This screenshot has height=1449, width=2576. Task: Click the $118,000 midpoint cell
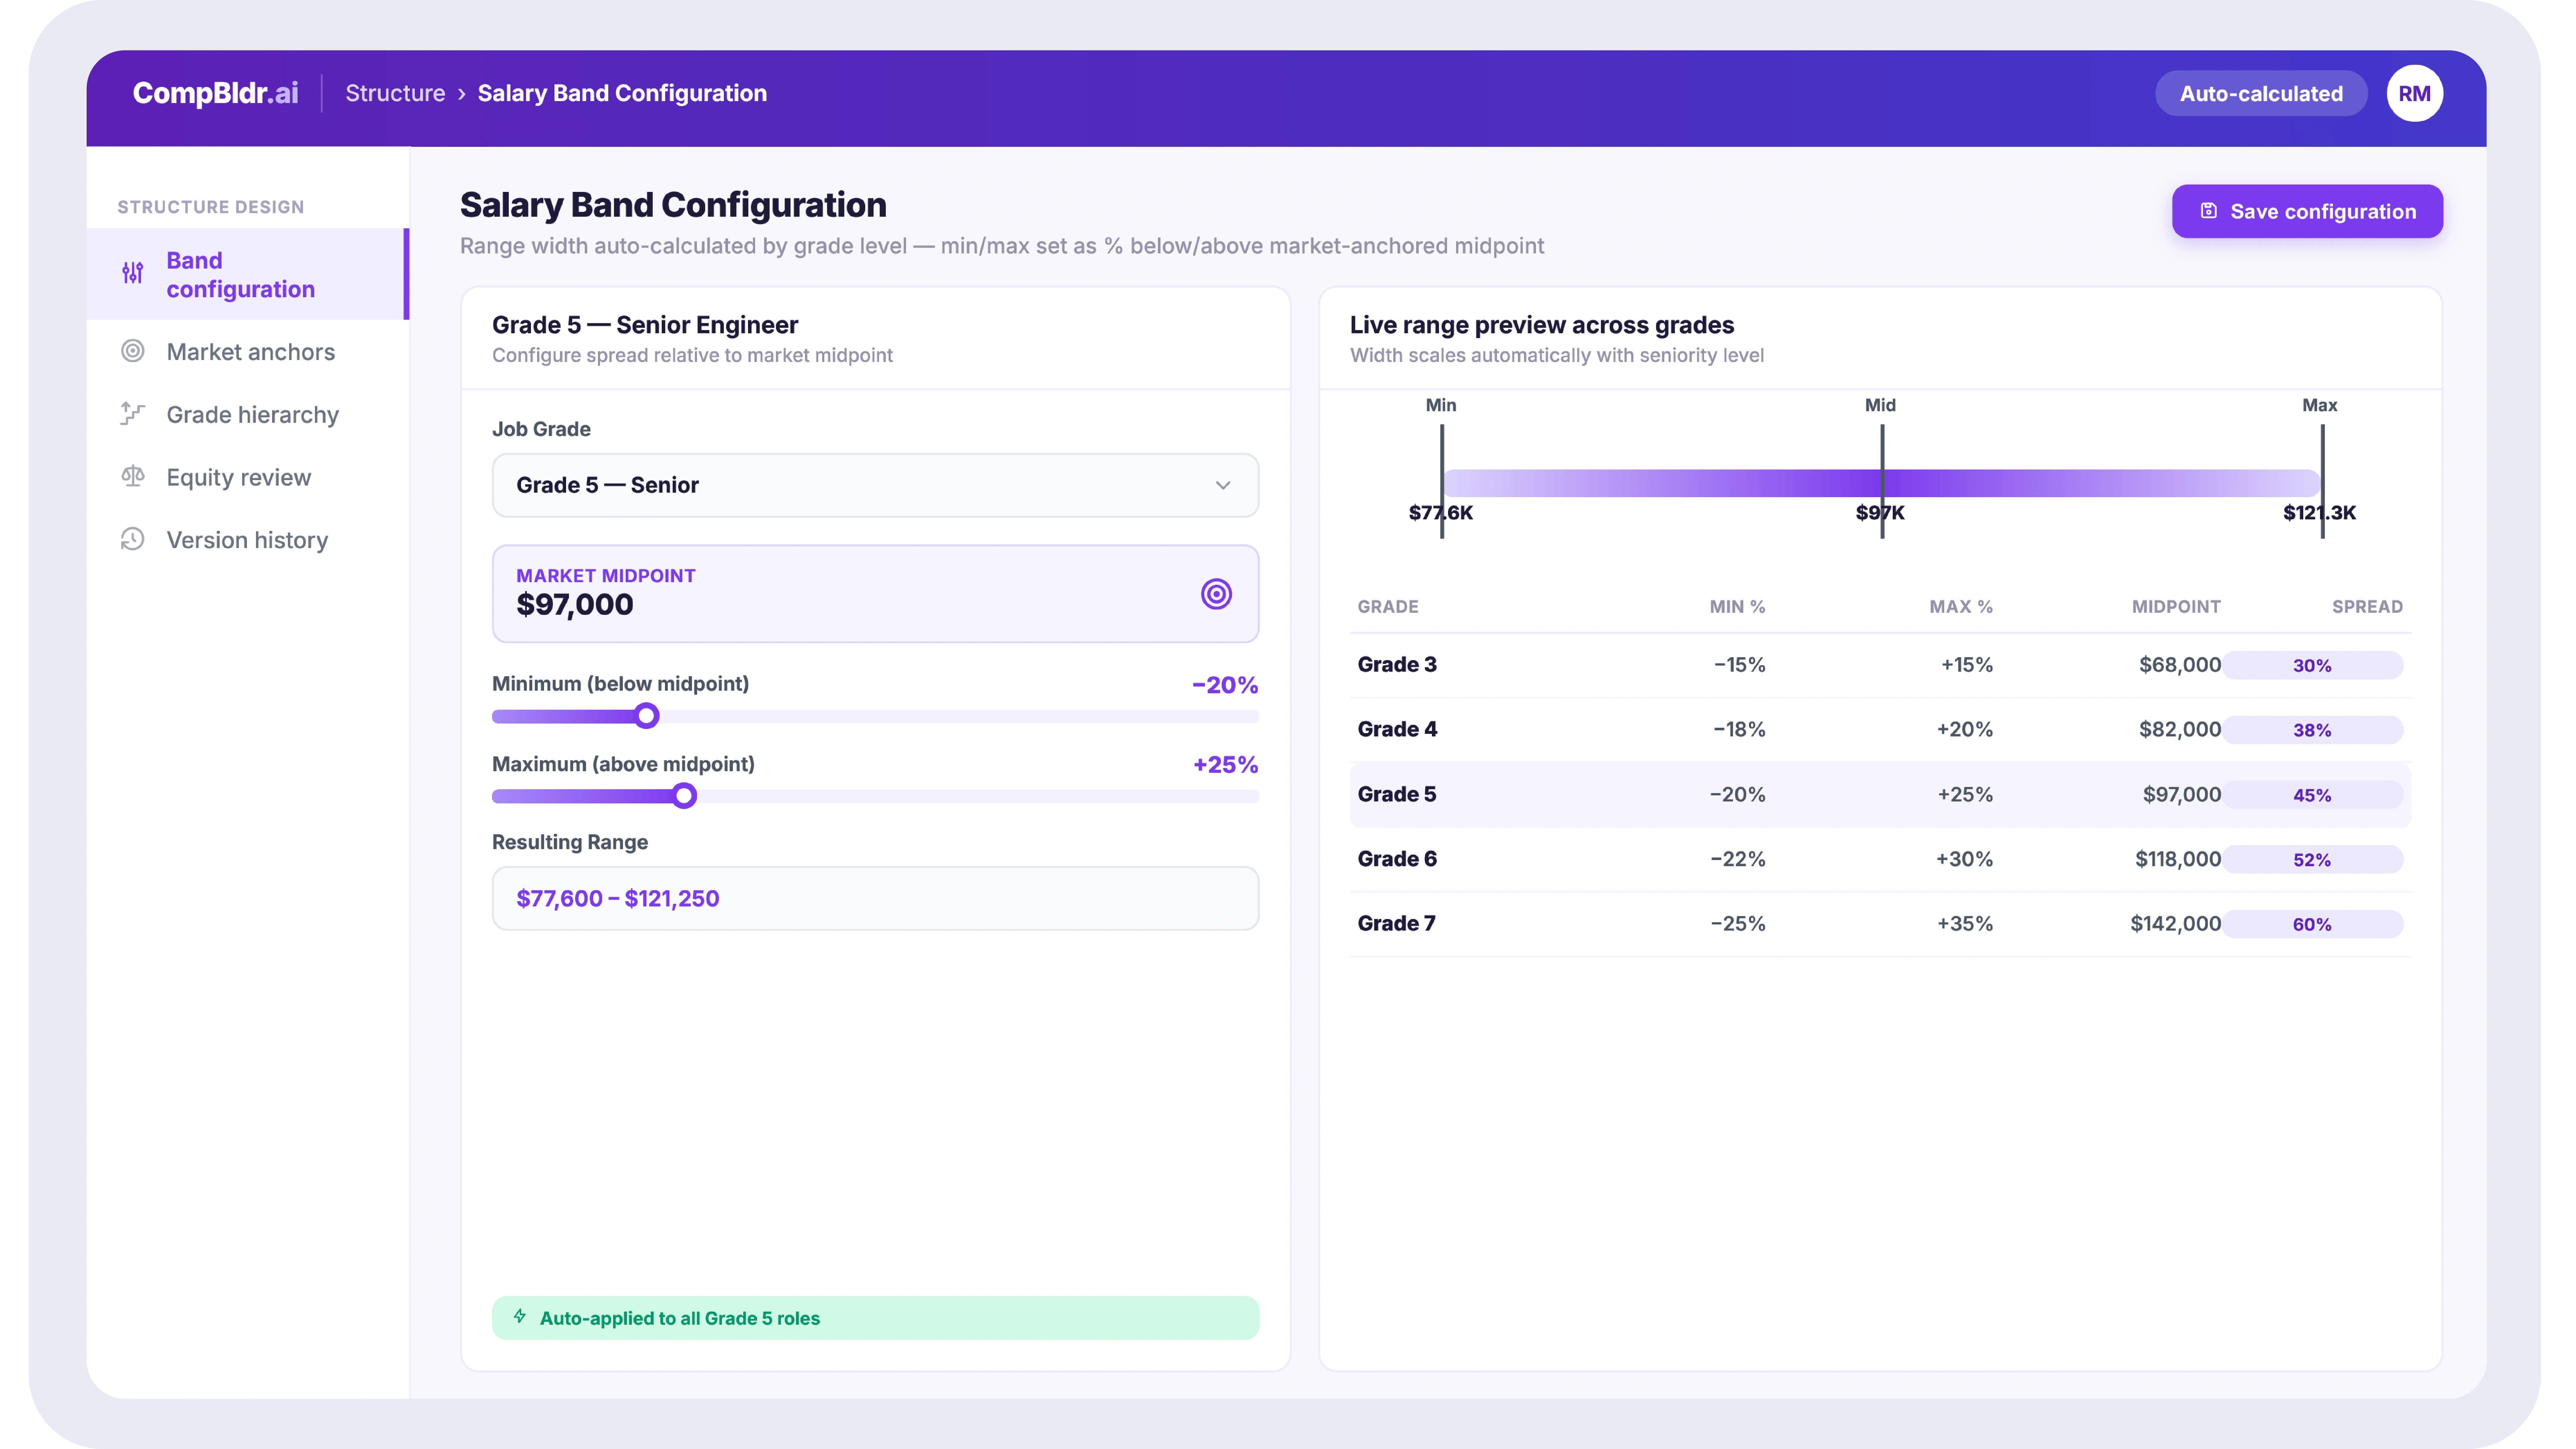[2178, 859]
